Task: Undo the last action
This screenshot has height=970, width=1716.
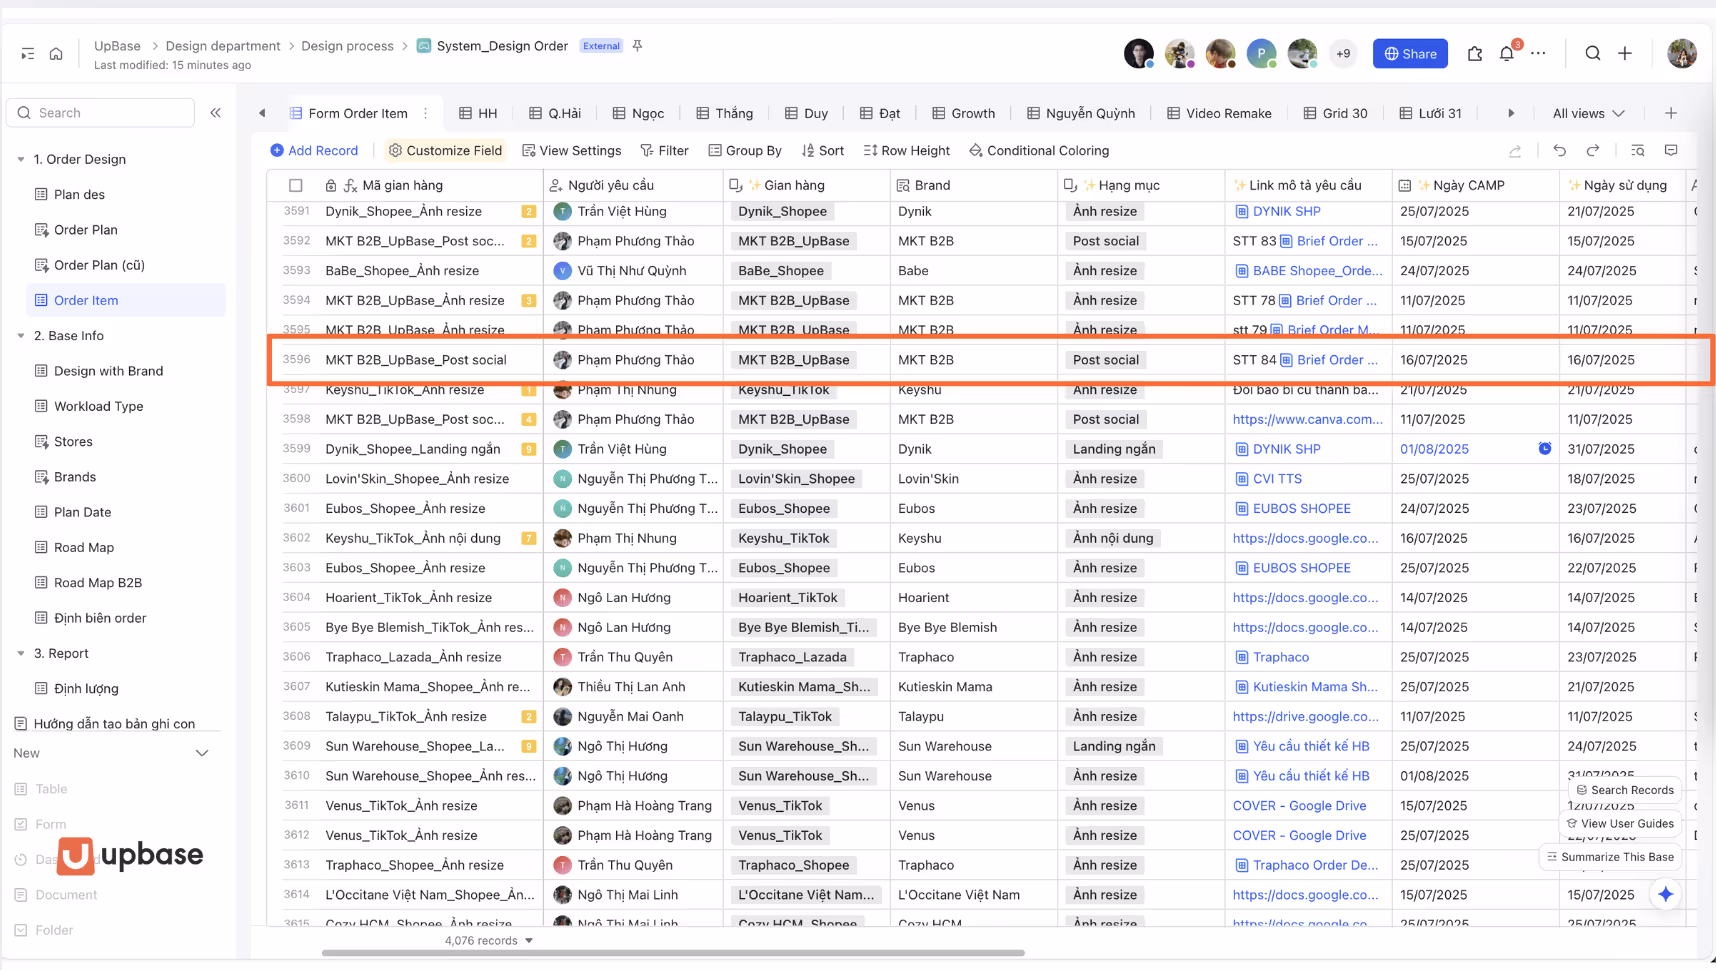Action: coord(1559,151)
